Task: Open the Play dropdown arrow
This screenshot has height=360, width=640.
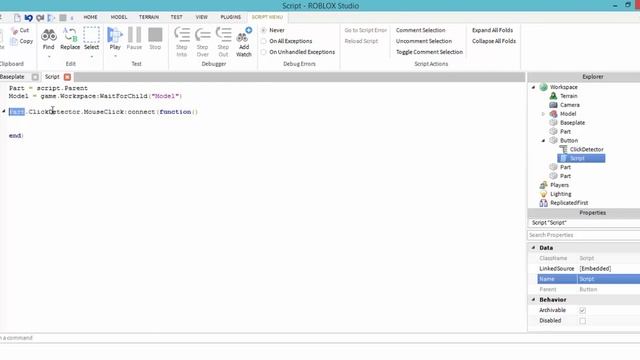Action: [115, 57]
